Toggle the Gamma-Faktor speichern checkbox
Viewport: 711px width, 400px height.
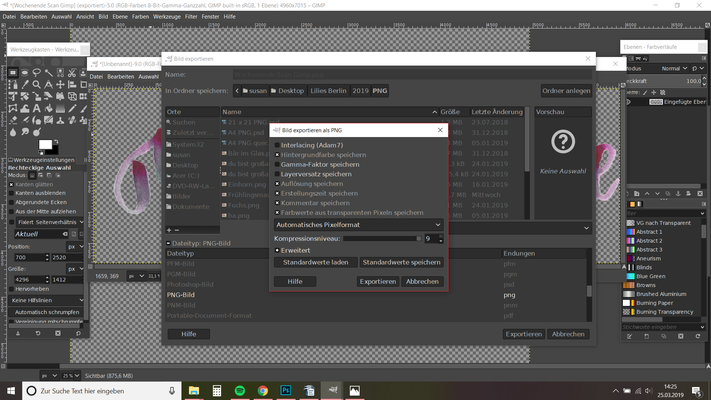click(278, 165)
